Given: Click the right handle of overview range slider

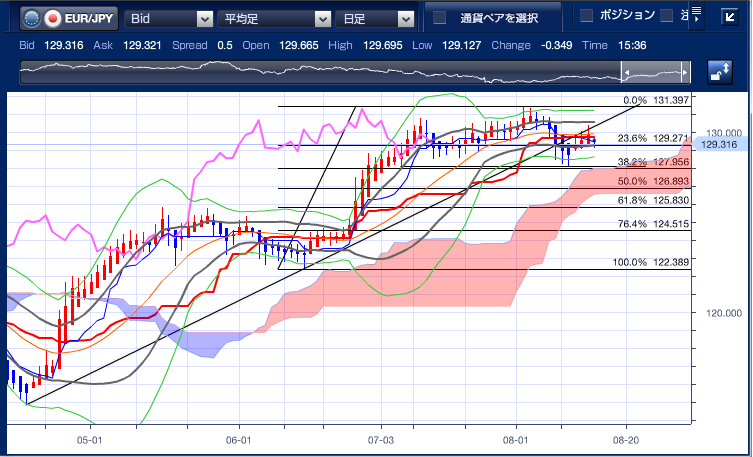Looking at the screenshot, I should 685,73.
